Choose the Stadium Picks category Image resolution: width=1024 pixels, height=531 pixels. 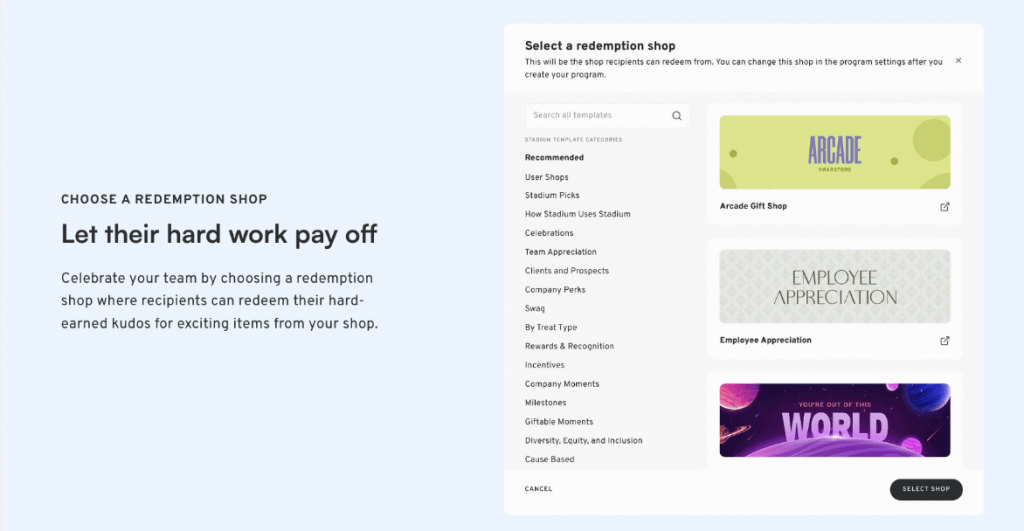pos(552,195)
